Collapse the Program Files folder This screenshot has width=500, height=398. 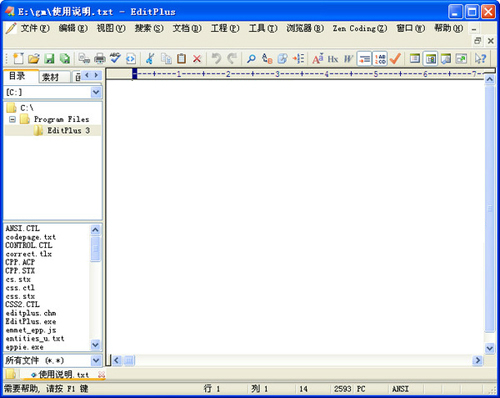pyautogui.click(x=12, y=119)
